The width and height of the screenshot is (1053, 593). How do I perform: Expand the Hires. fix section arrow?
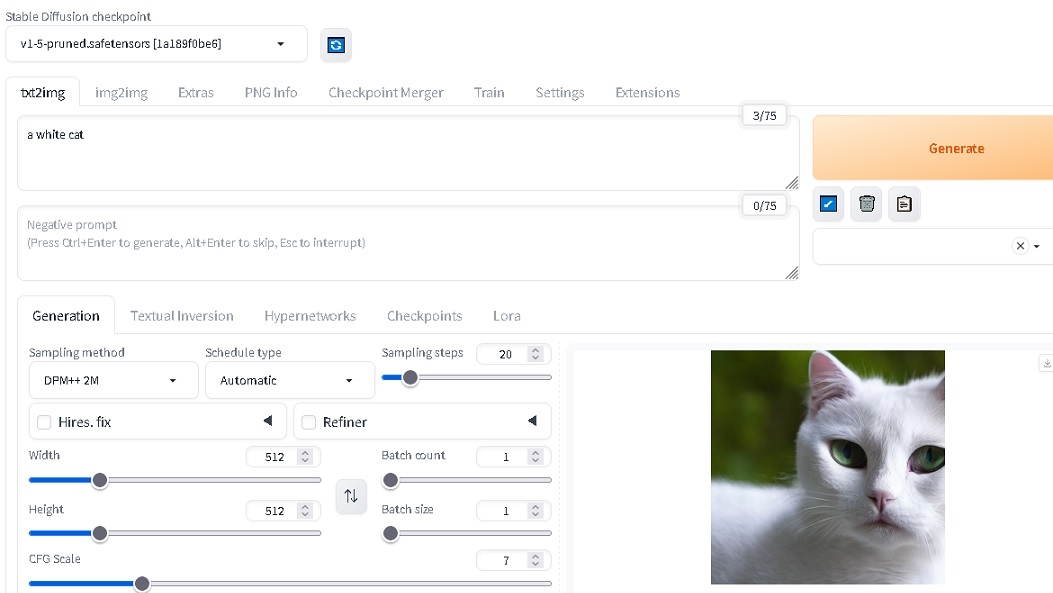(x=268, y=421)
